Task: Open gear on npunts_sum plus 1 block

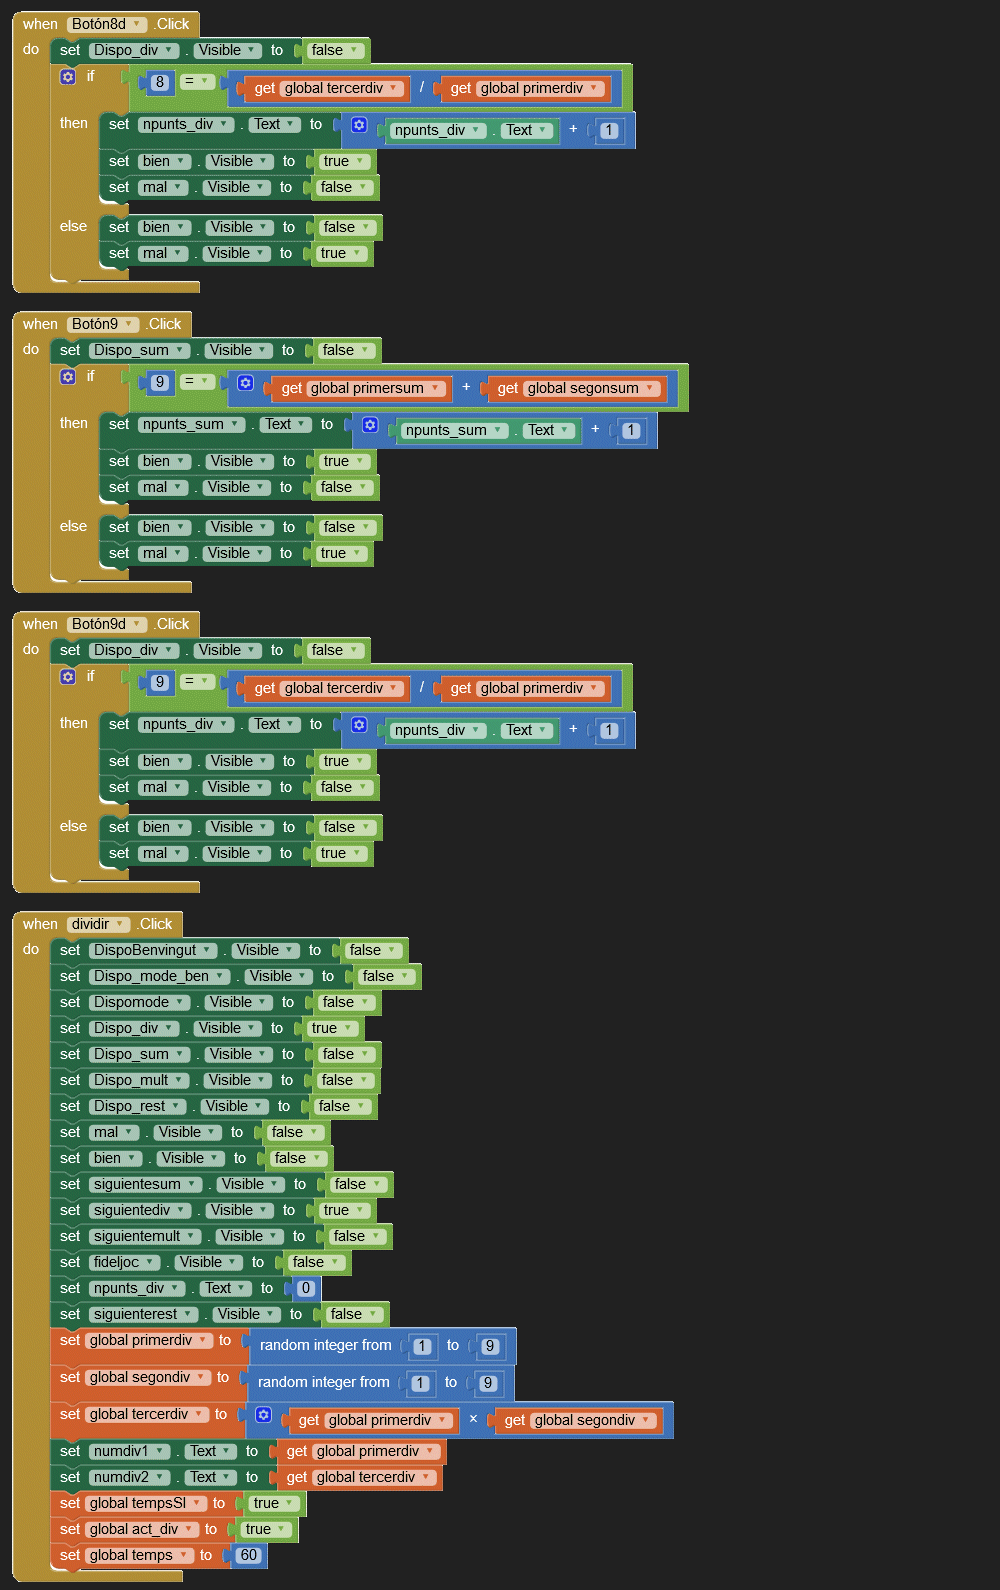Action: 370,425
